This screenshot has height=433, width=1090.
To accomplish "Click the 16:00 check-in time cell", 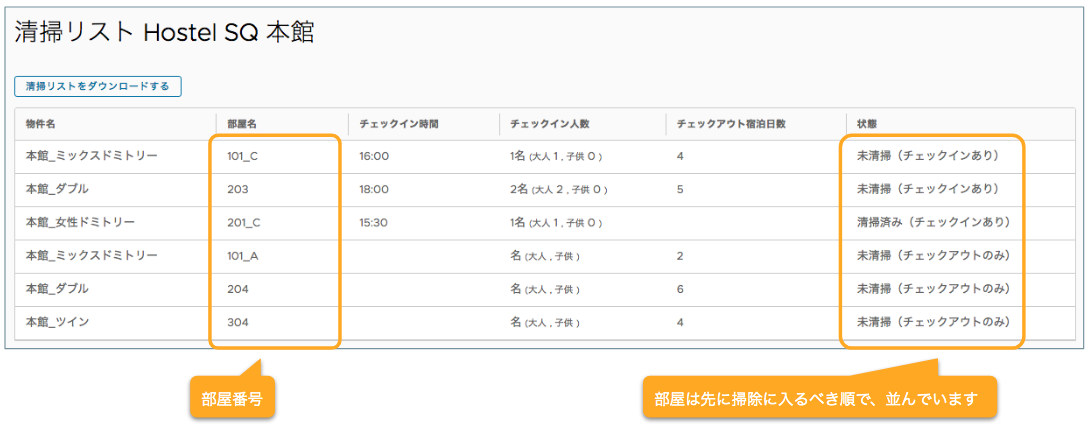I will coord(374,156).
